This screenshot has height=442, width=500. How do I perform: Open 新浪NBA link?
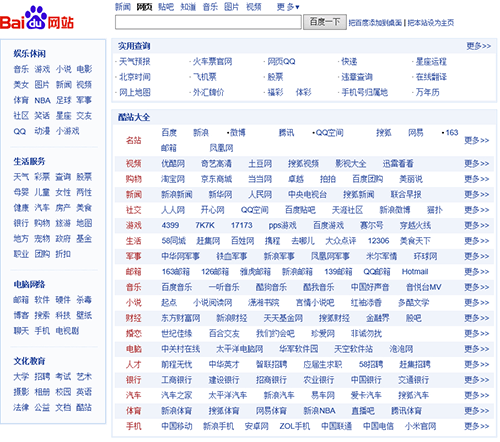319,411
